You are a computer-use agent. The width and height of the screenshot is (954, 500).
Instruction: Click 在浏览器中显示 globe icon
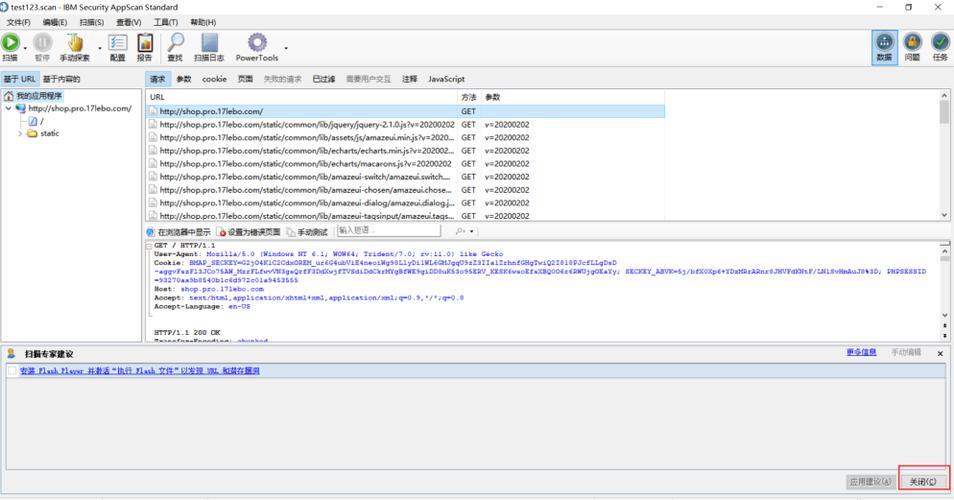(150, 232)
